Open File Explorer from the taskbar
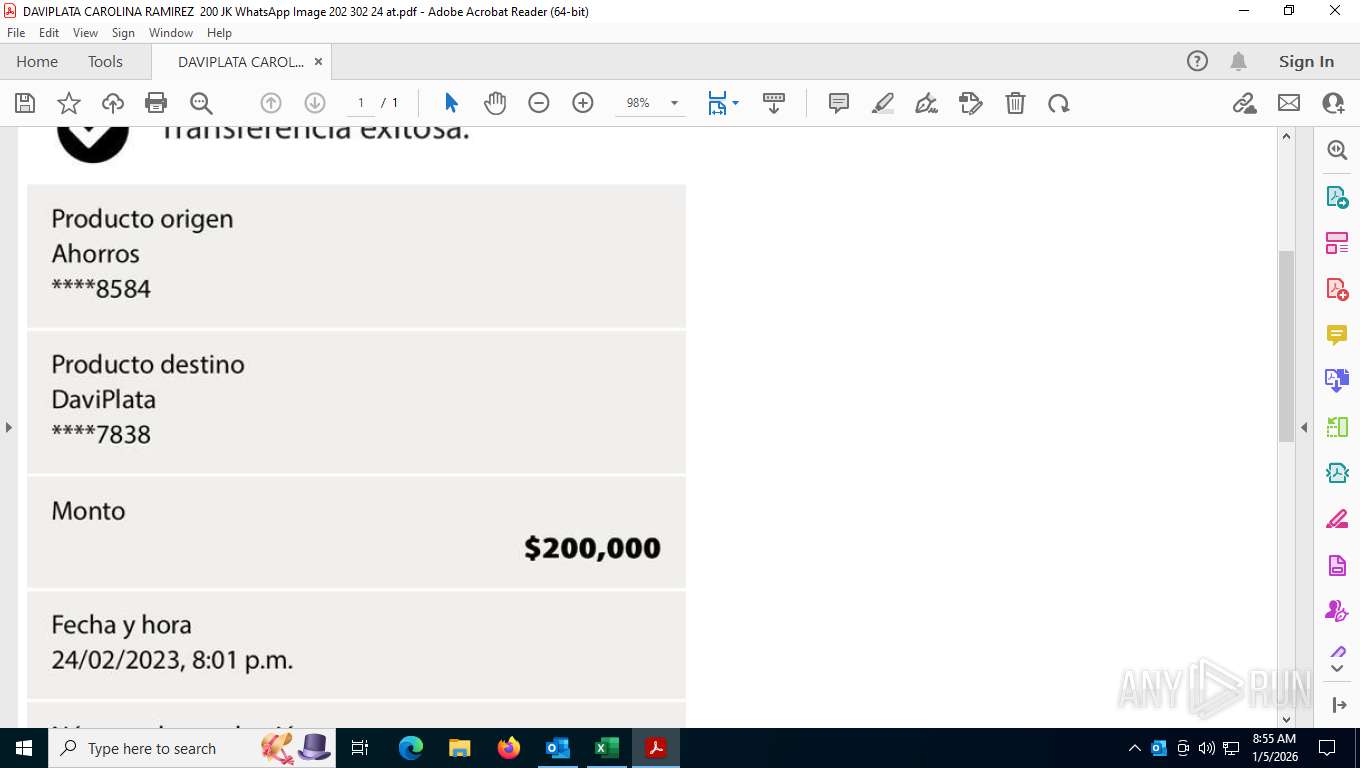This screenshot has height=768, width=1360. point(459,748)
